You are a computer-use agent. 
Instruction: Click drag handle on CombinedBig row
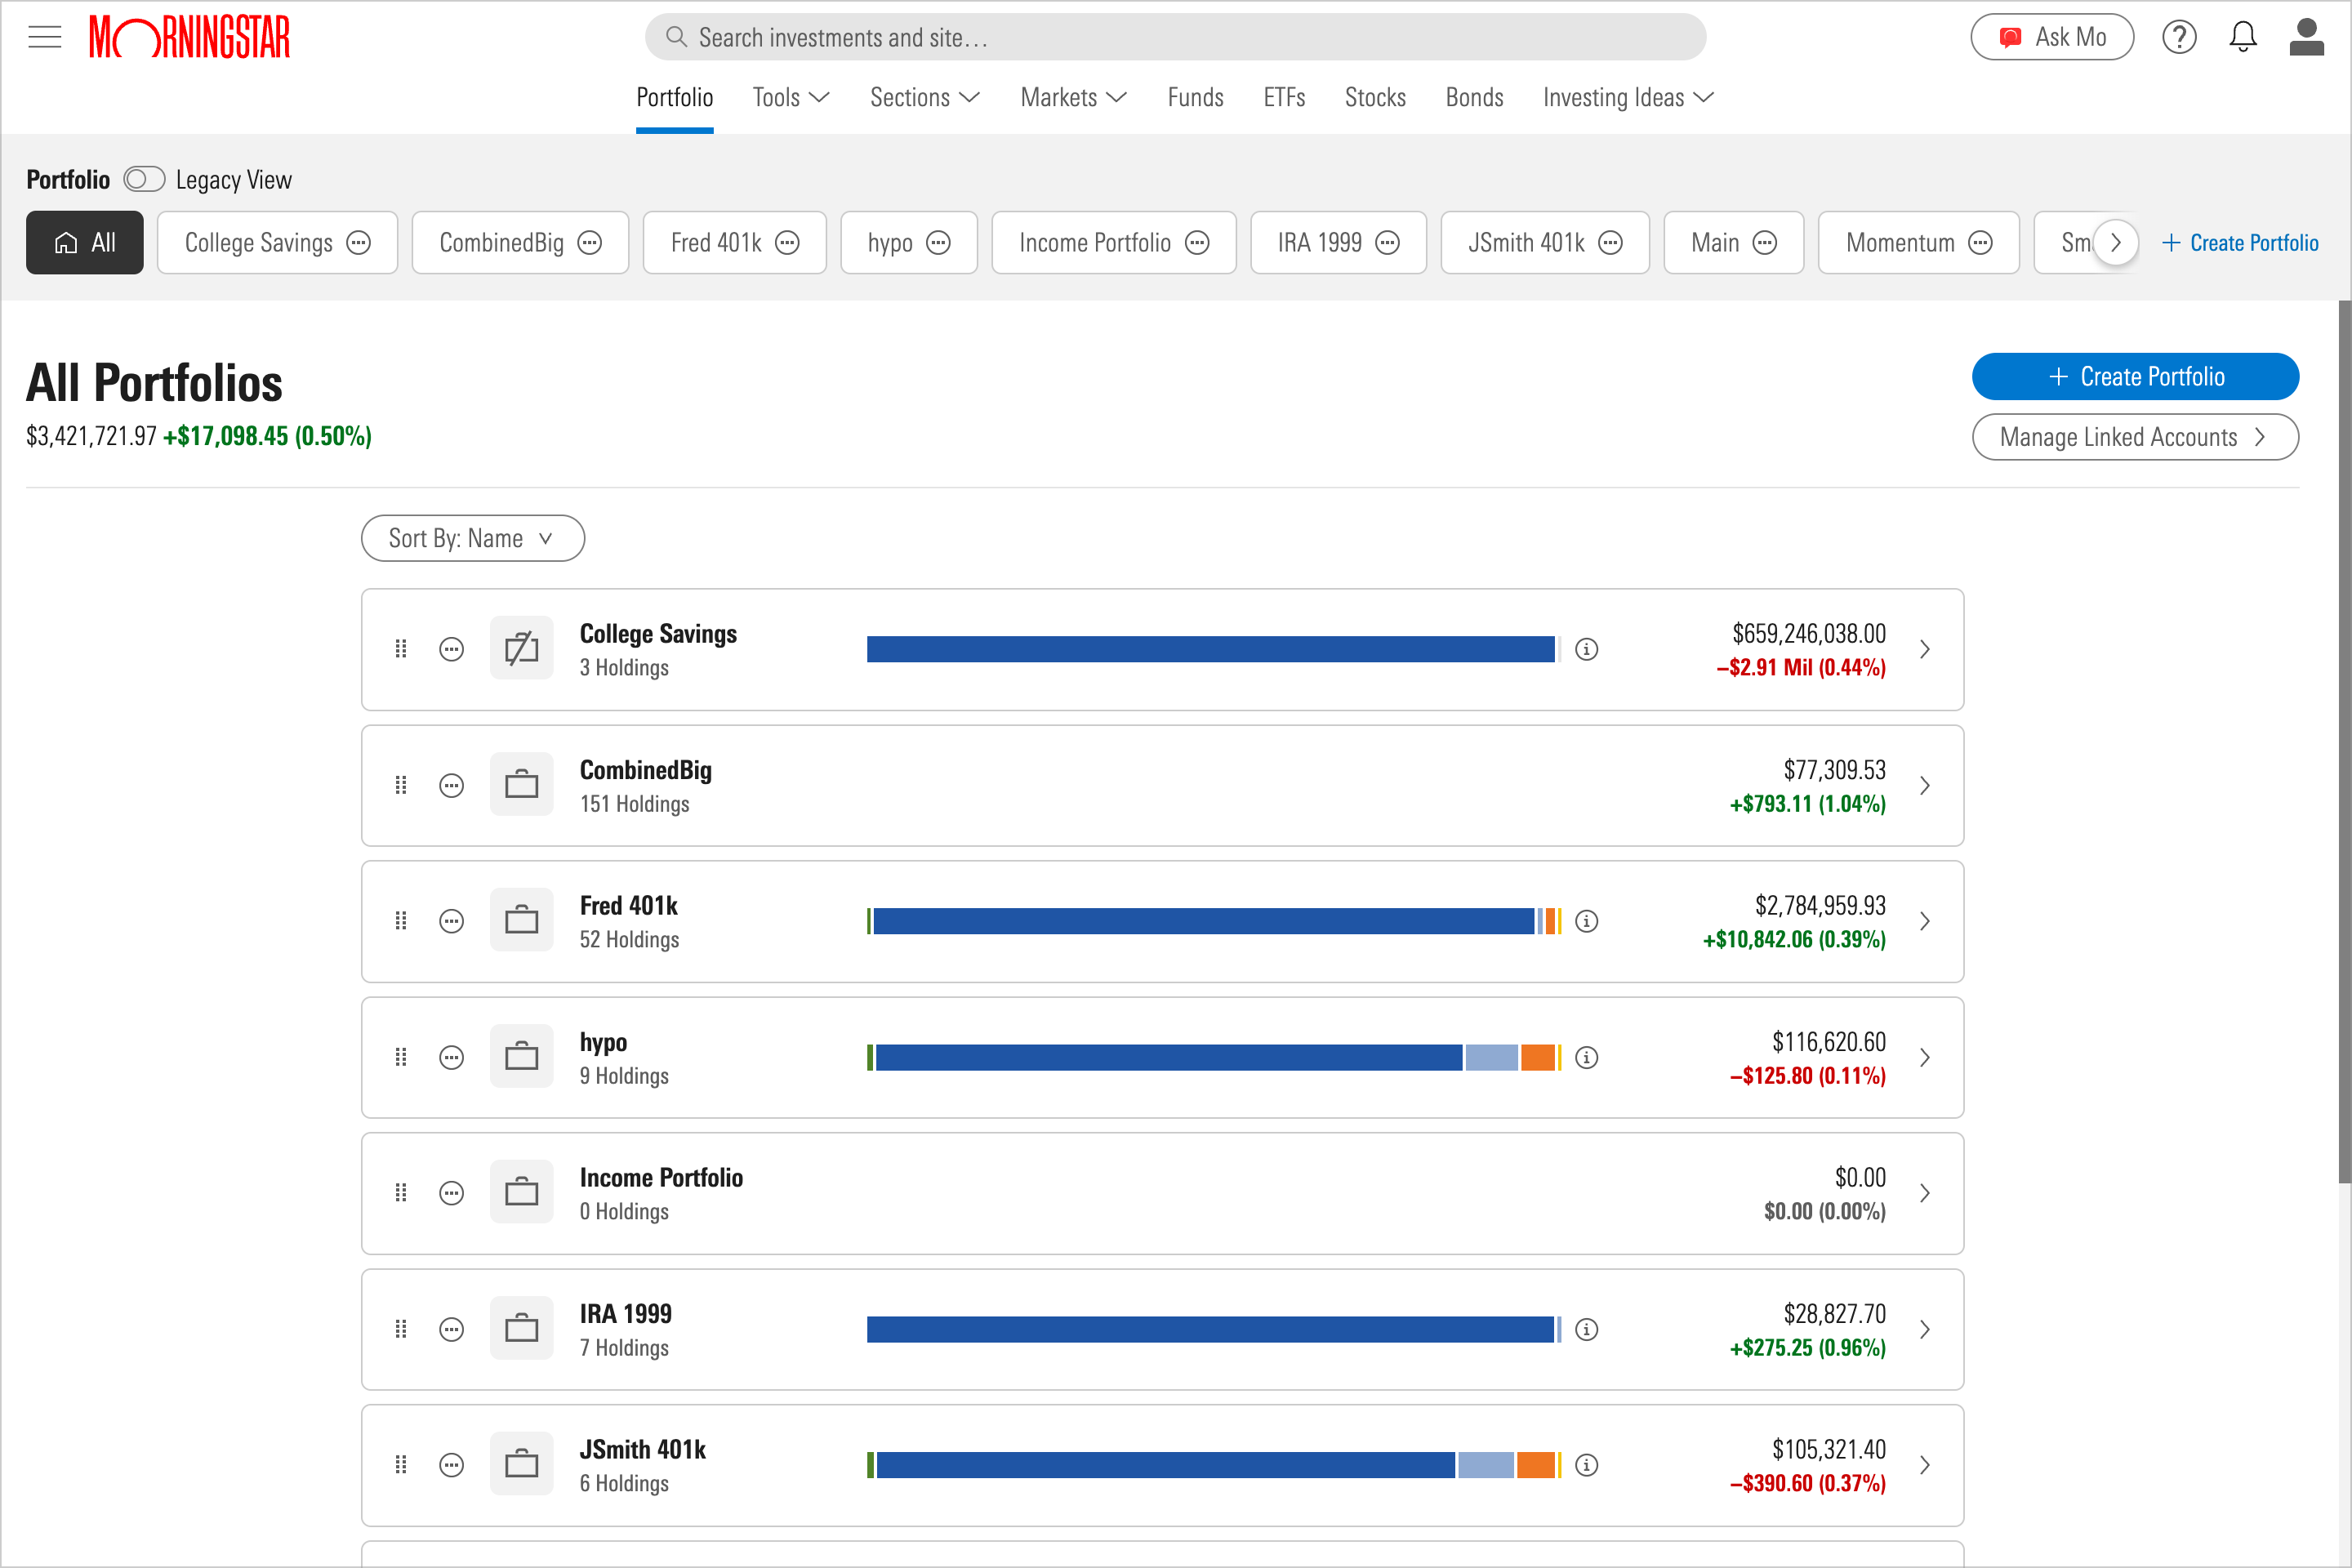401,785
